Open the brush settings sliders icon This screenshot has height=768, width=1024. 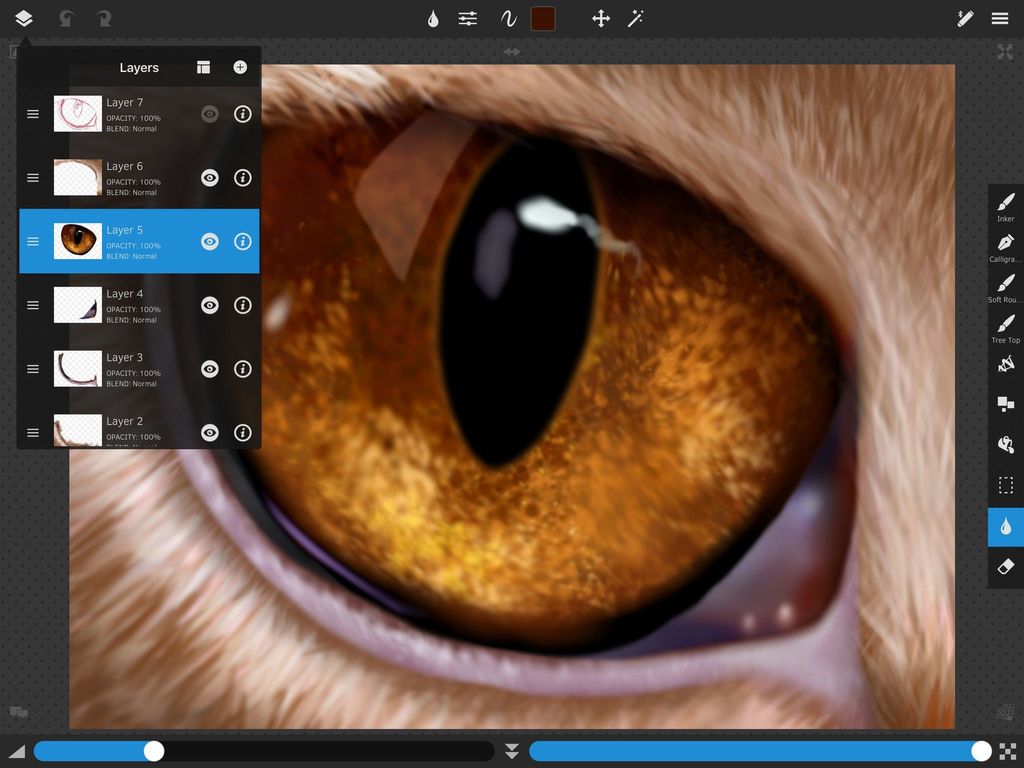point(467,18)
